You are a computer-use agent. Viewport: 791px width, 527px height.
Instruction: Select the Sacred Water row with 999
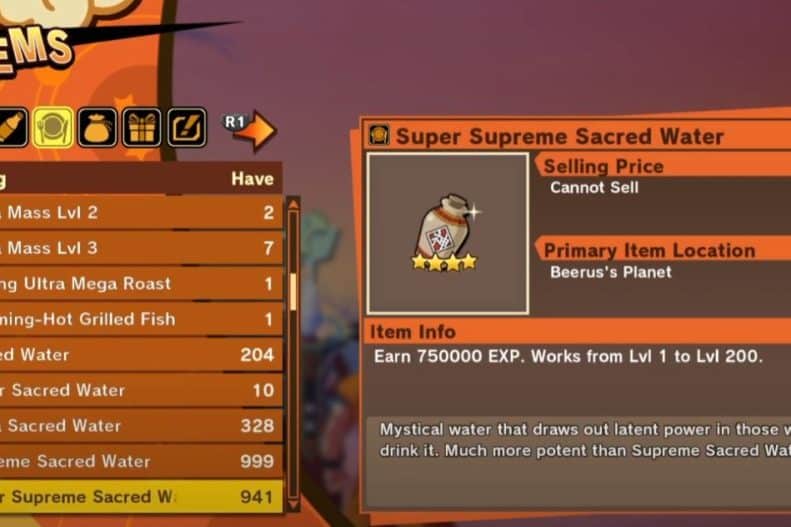tap(141, 461)
